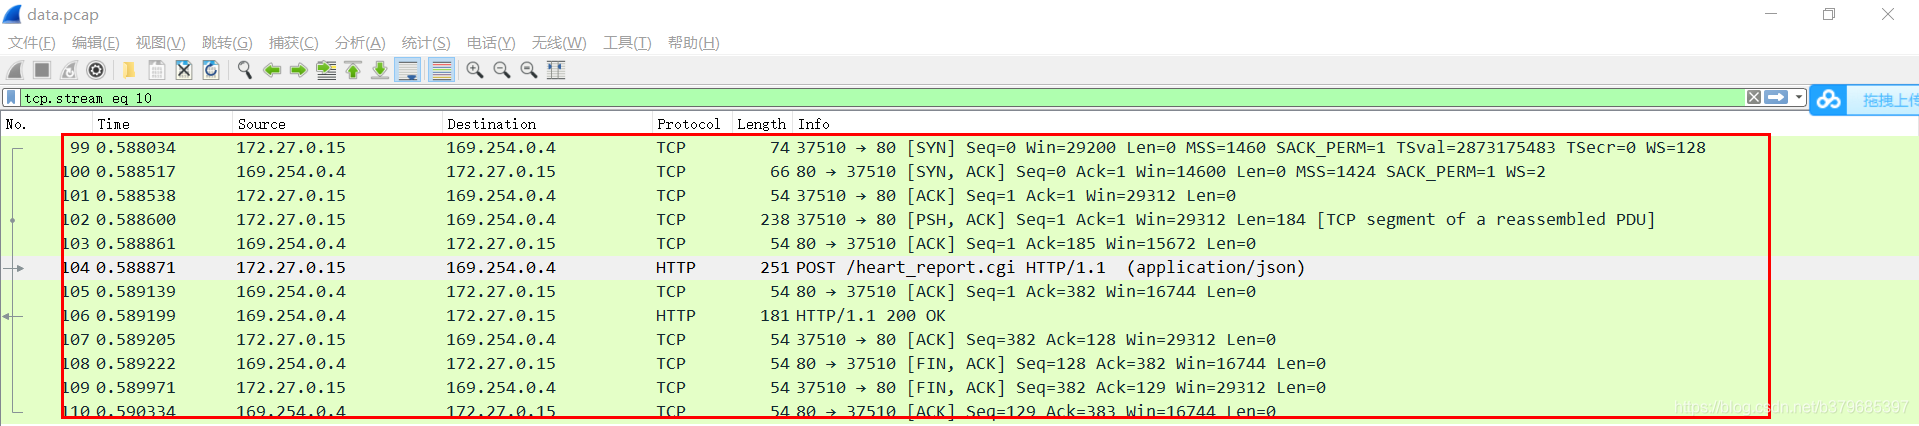Click the stop capture square icon
This screenshot has height=426, width=1919.
tap(42, 70)
